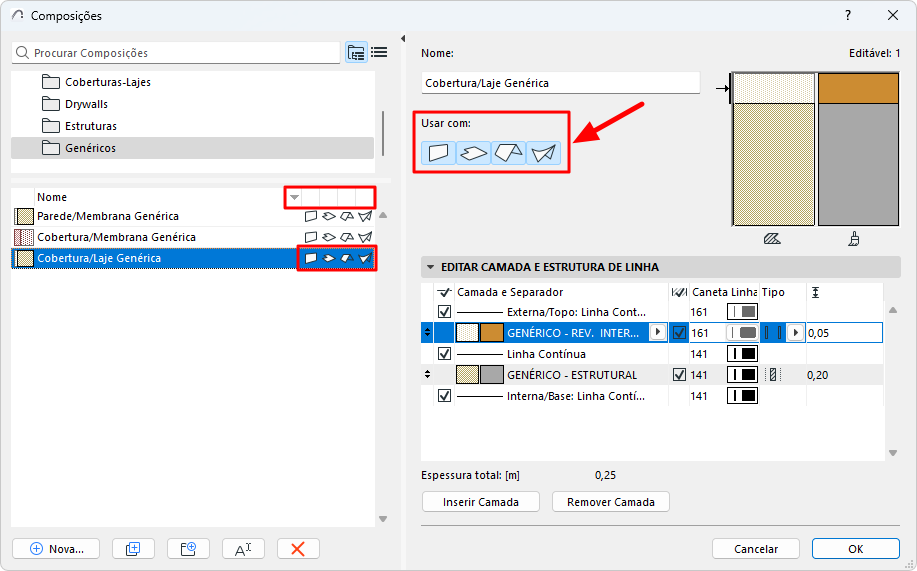
Task: Focus the Procurar Composições search box
Action: (175, 53)
